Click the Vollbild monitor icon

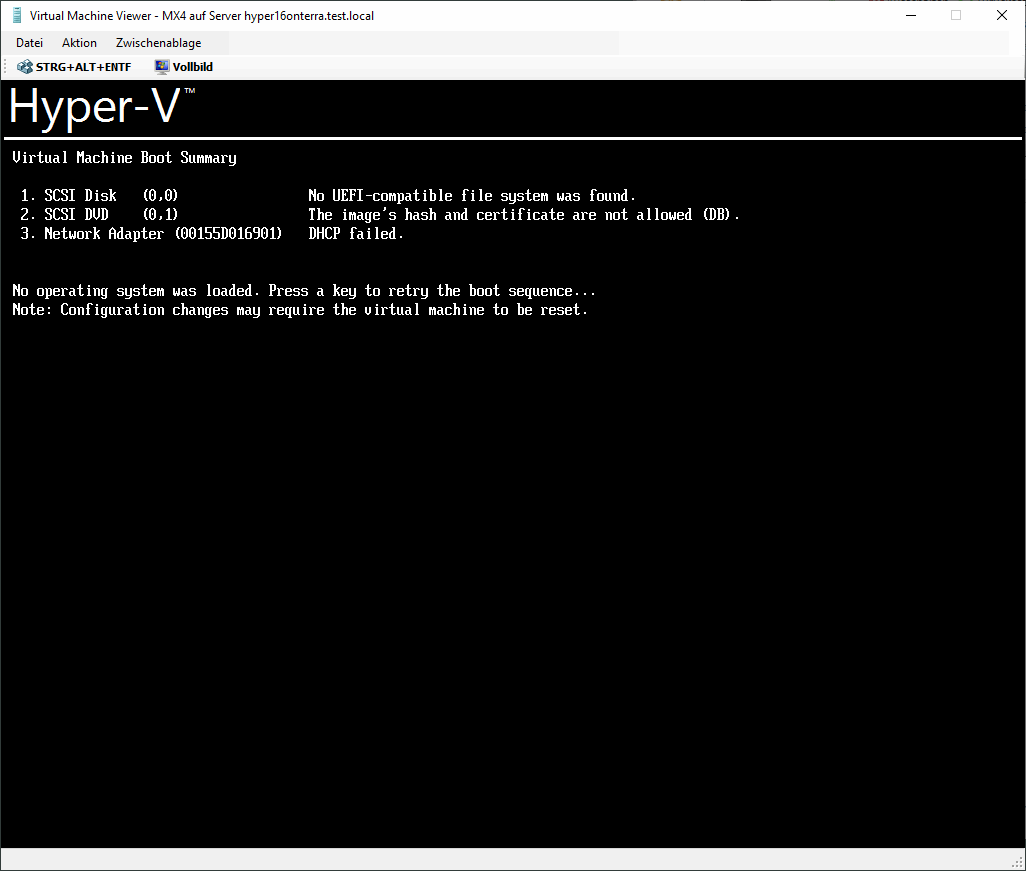coord(161,66)
